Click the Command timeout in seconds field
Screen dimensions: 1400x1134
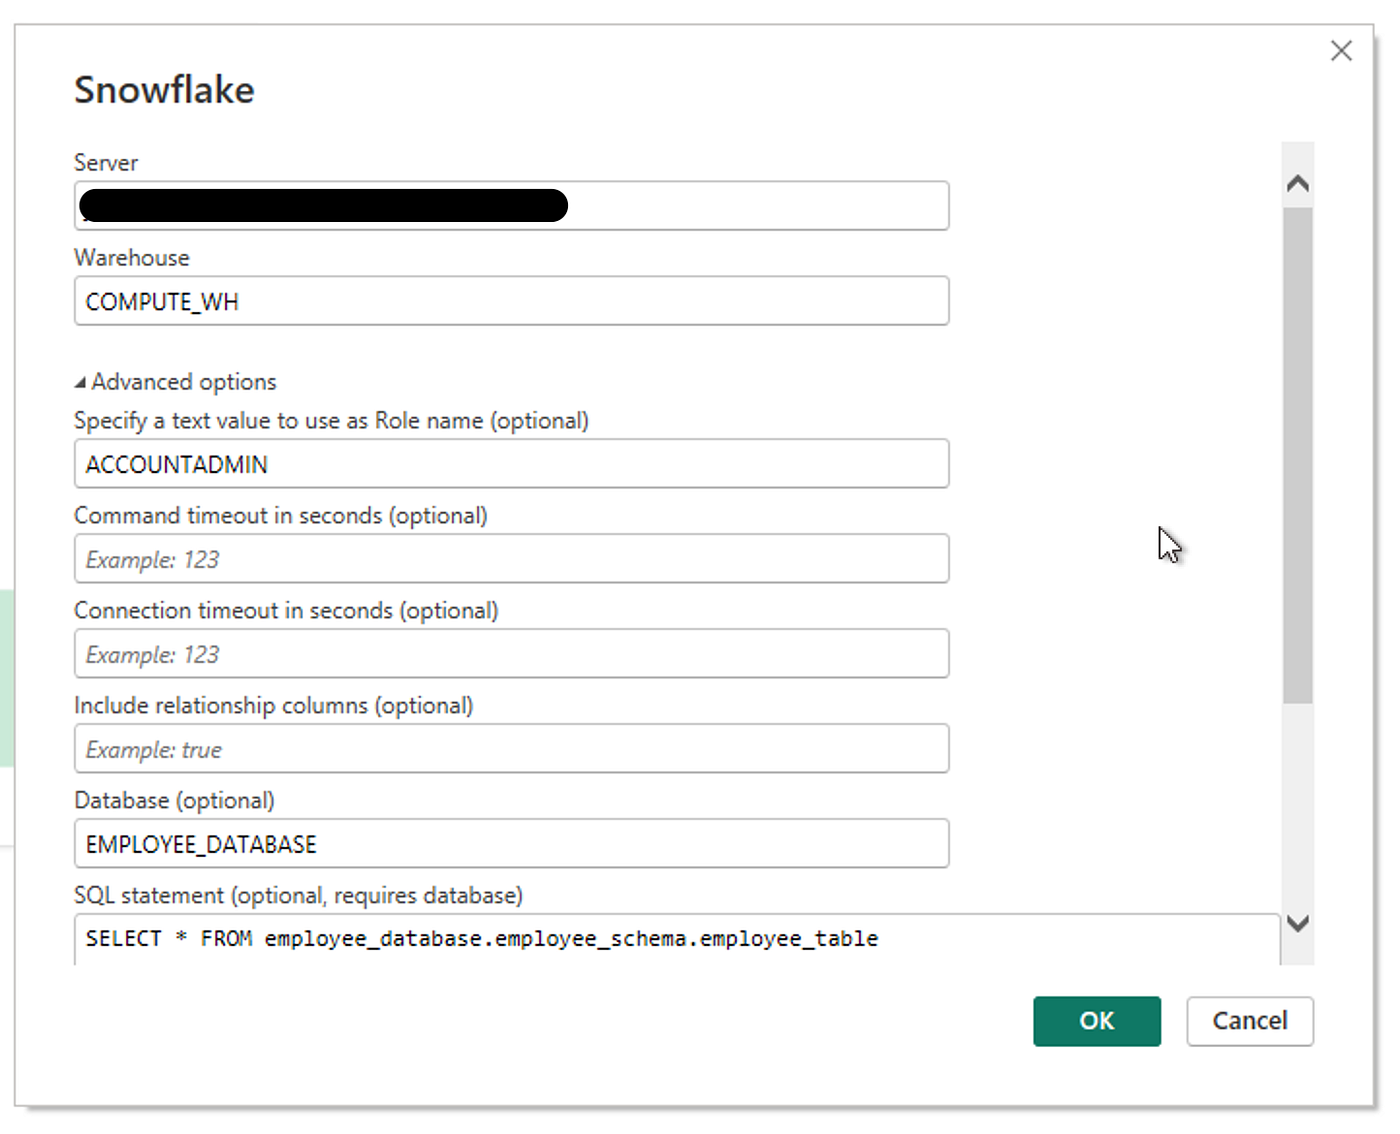511,559
